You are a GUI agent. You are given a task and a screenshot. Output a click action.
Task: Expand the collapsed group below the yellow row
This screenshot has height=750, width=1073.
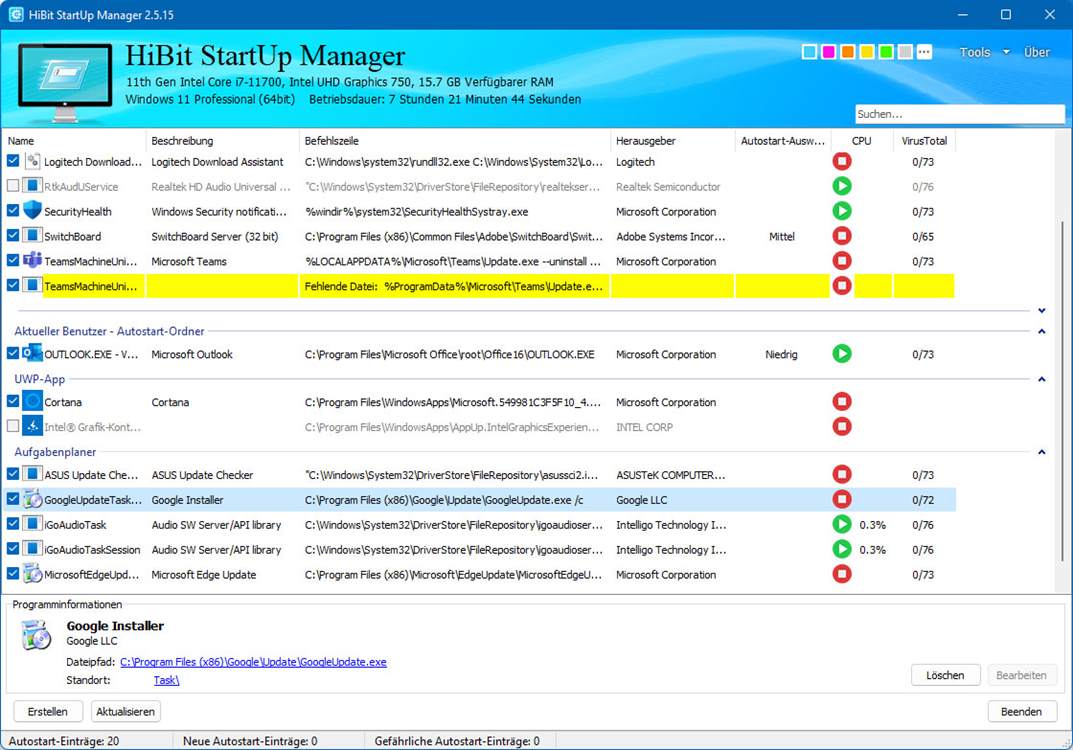pyautogui.click(x=1042, y=311)
